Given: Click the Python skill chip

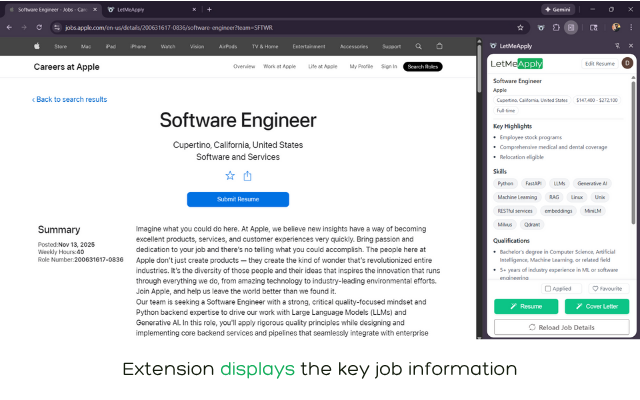Looking at the screenshot, I should point(505,184).
